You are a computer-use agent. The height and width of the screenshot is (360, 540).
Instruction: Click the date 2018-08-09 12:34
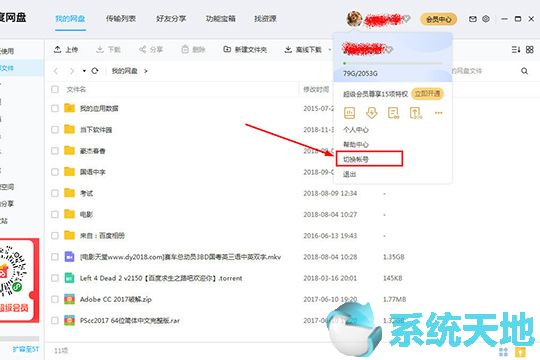[330, 193]
